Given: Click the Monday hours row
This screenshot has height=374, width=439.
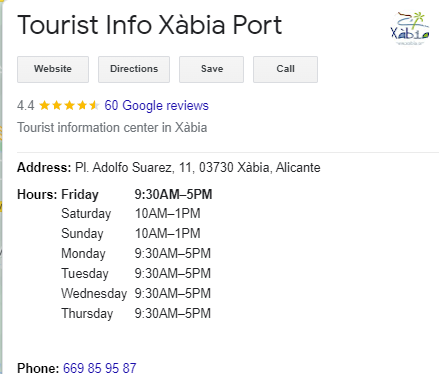Looking at the screenshot, I should [x=136, y=254].
